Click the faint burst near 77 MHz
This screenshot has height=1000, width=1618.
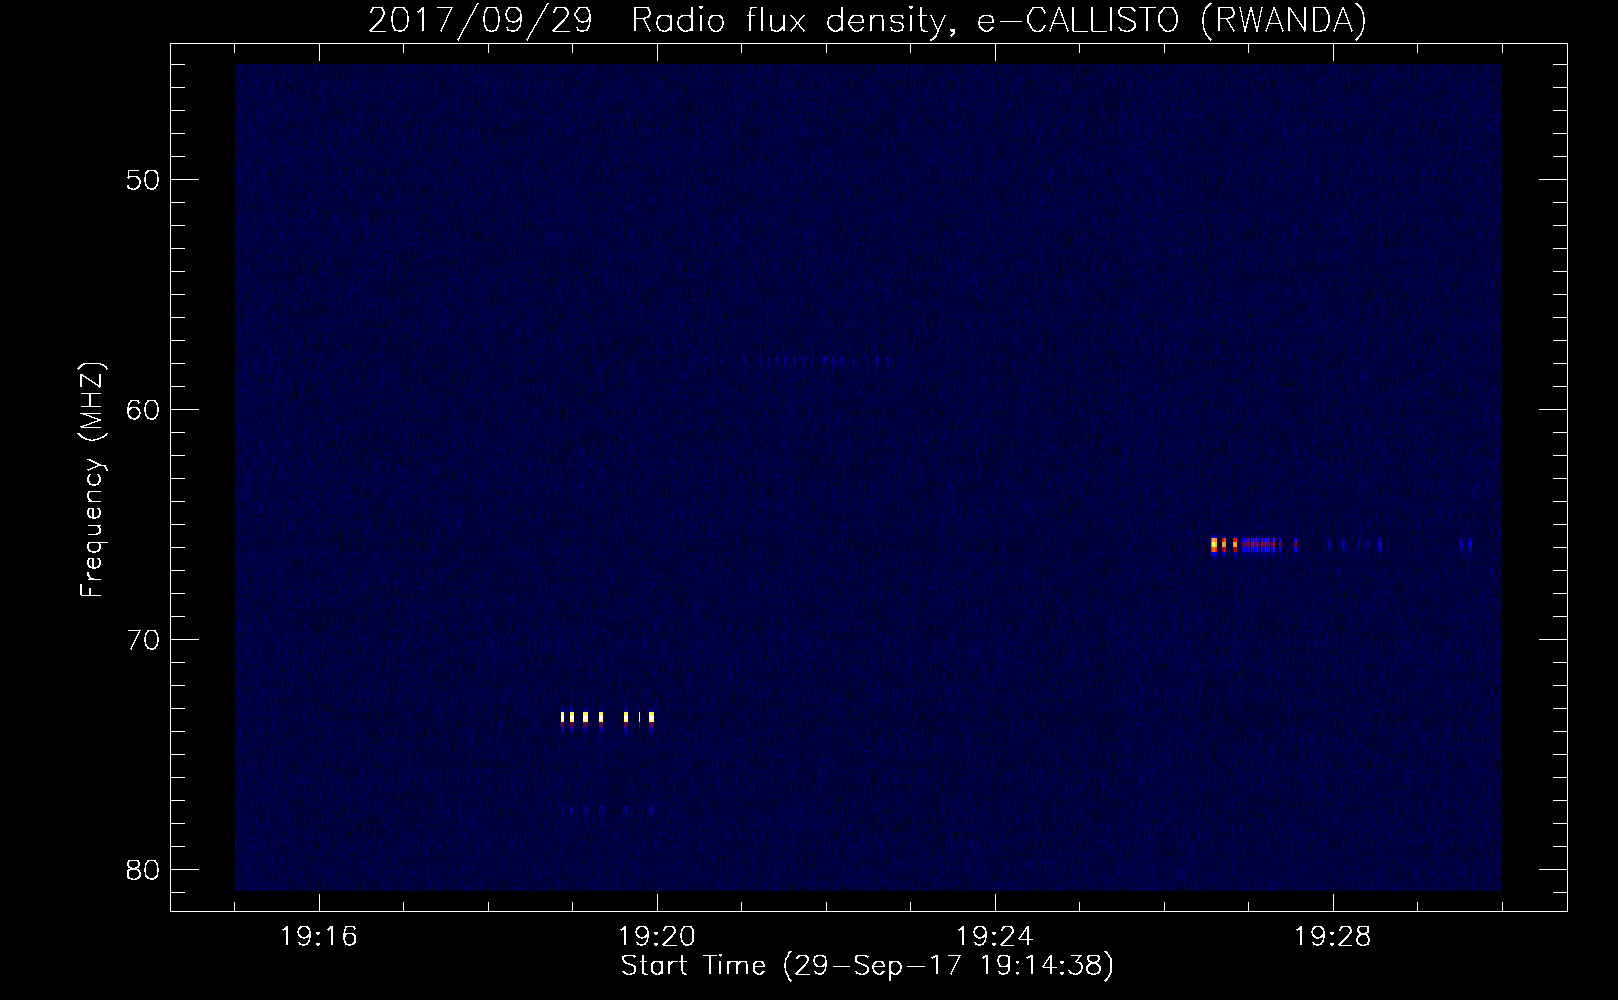[607, 810]
